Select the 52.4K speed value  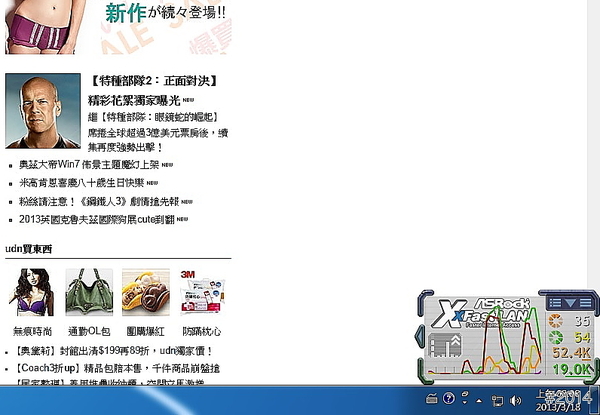pos(572,353)
